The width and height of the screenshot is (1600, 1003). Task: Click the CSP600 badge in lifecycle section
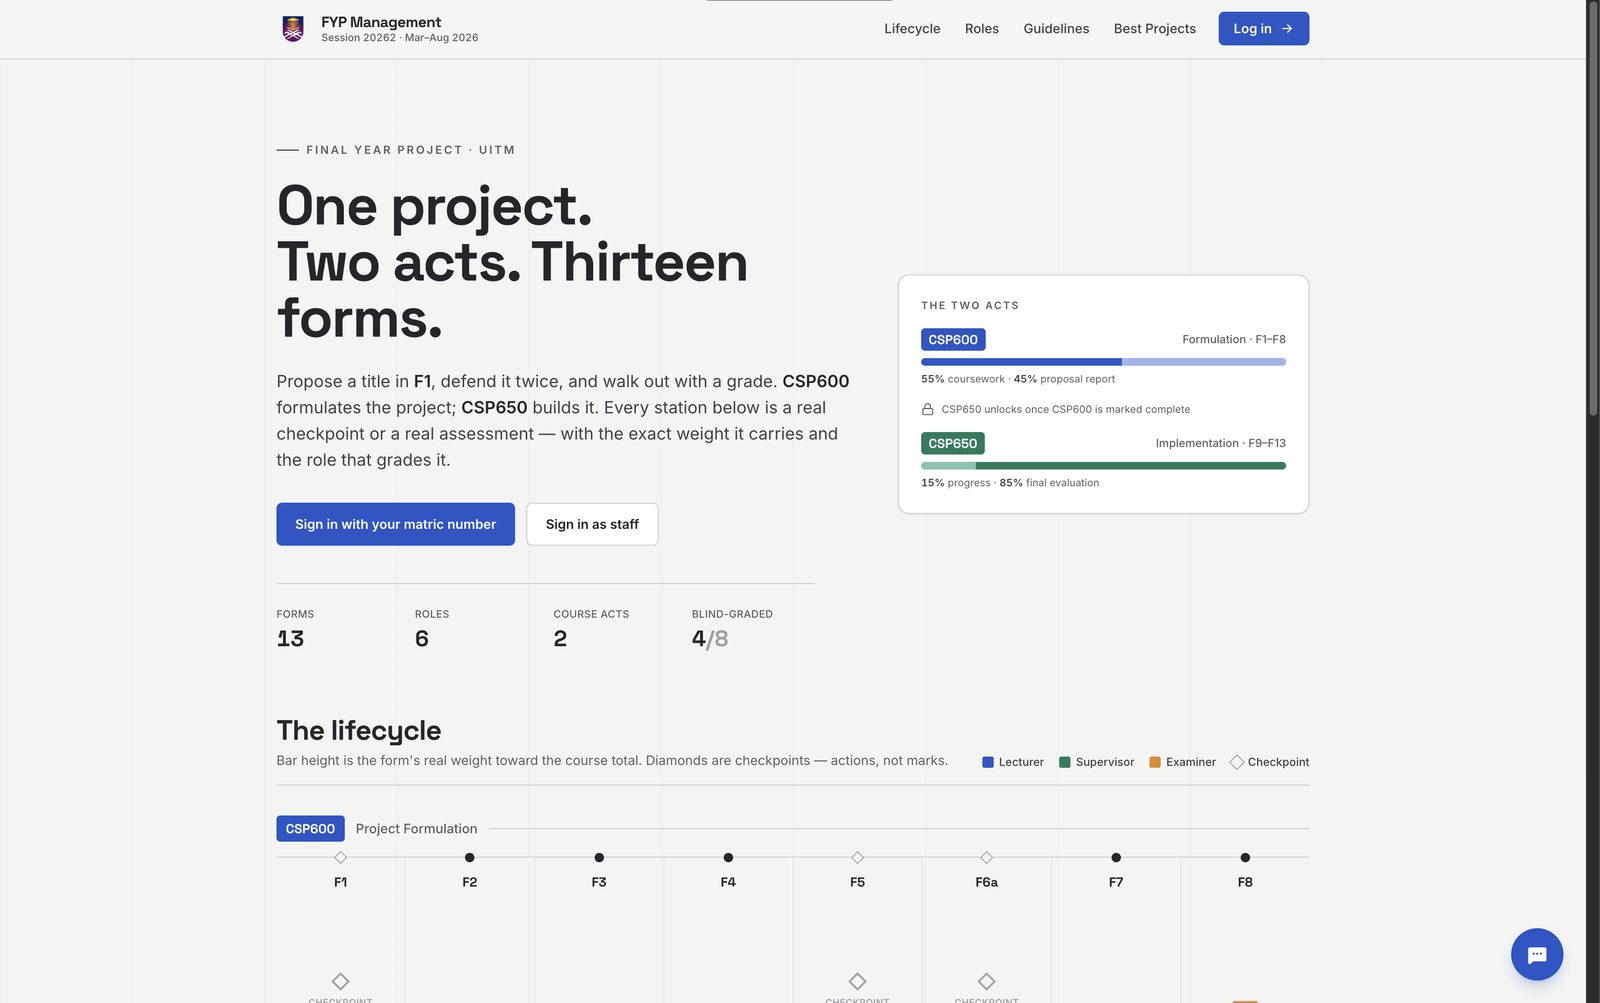310,829
